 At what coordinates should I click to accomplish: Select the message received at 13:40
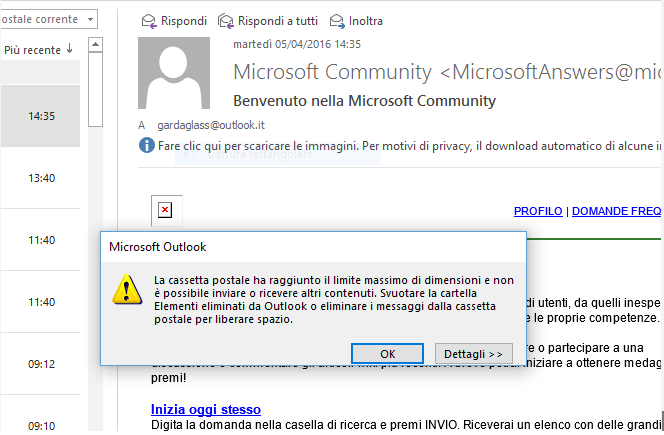(x=40, y=178)
